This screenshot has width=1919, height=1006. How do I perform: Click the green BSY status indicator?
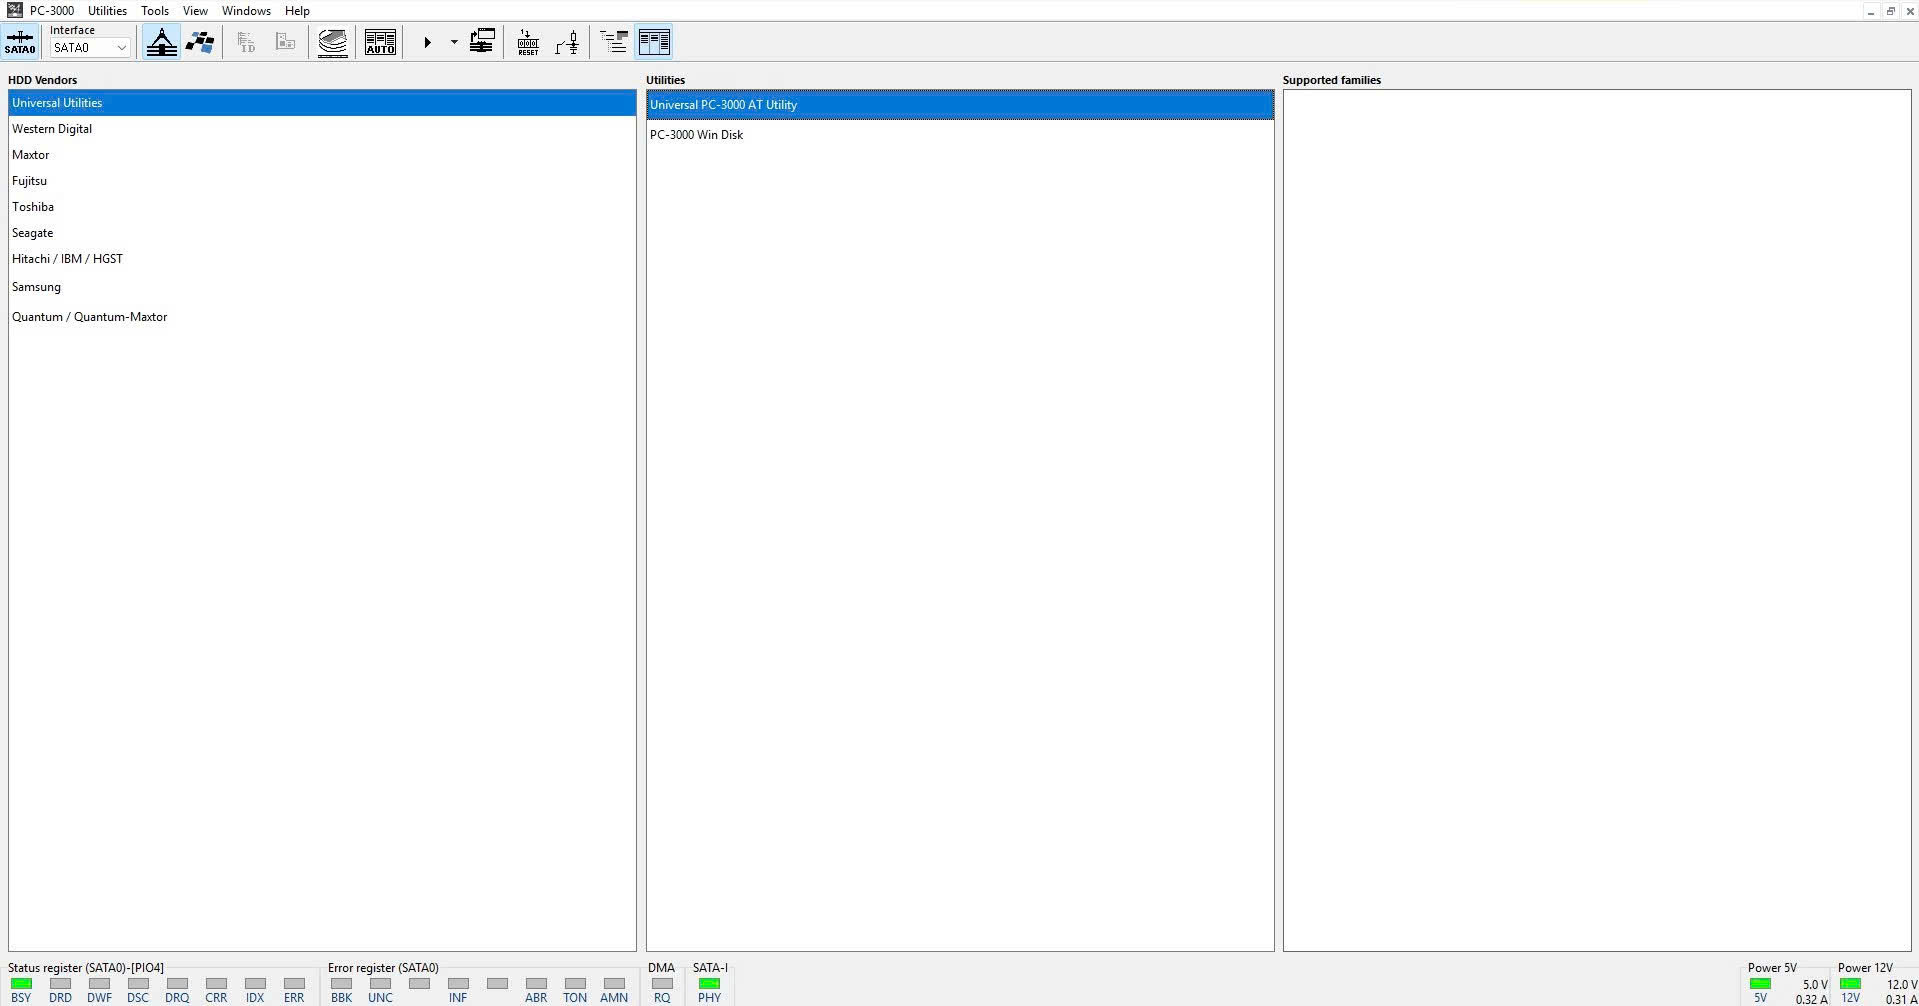(21, 984)
